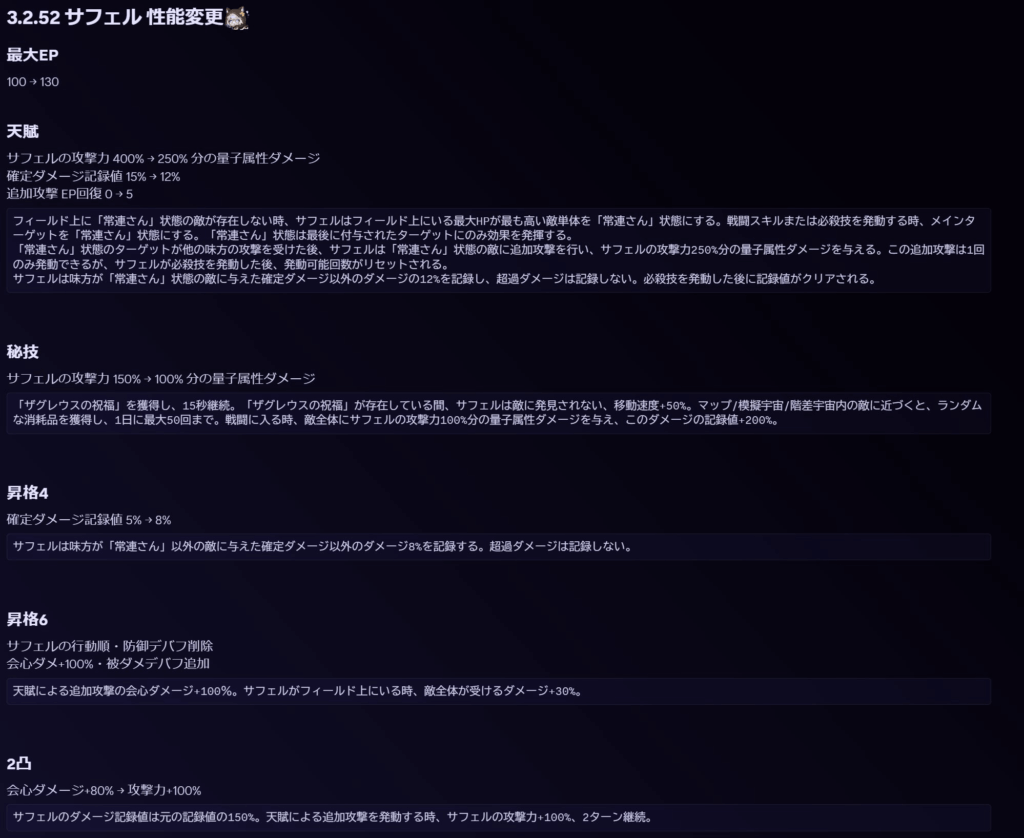
Task: Select the 秘技 section heading
Action: [22, 351]
